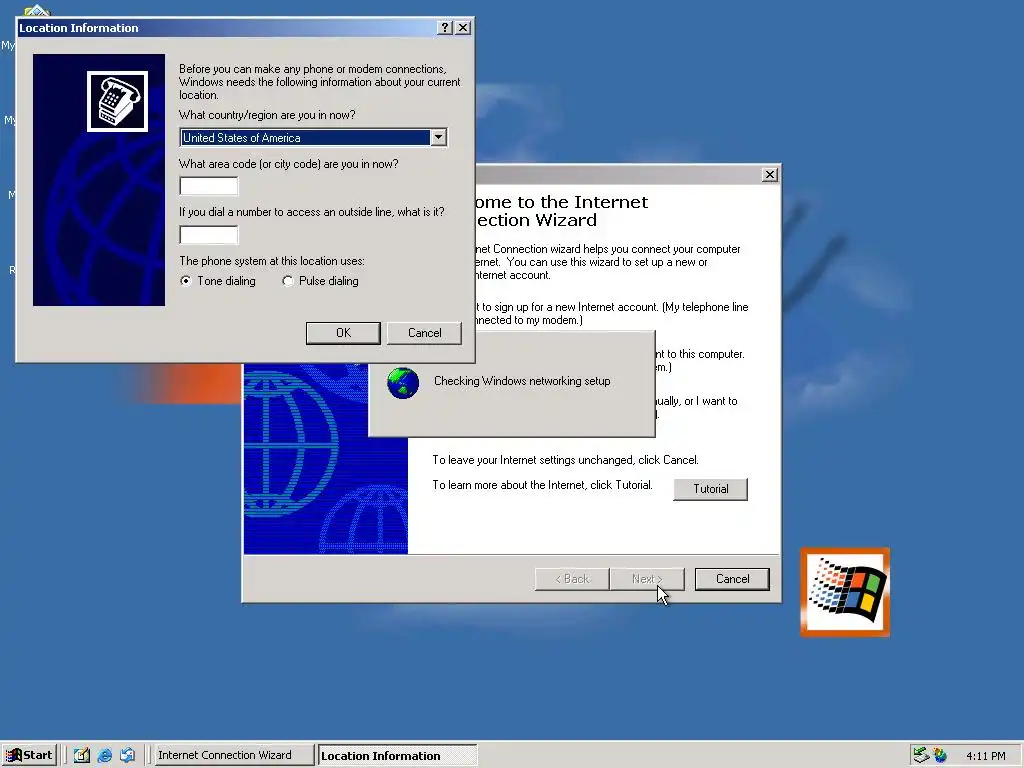The width and height of the screenshot is (1024, 768).
Task: Click the globe icon in networking setup popup
Action: click(x=403, y=383)
